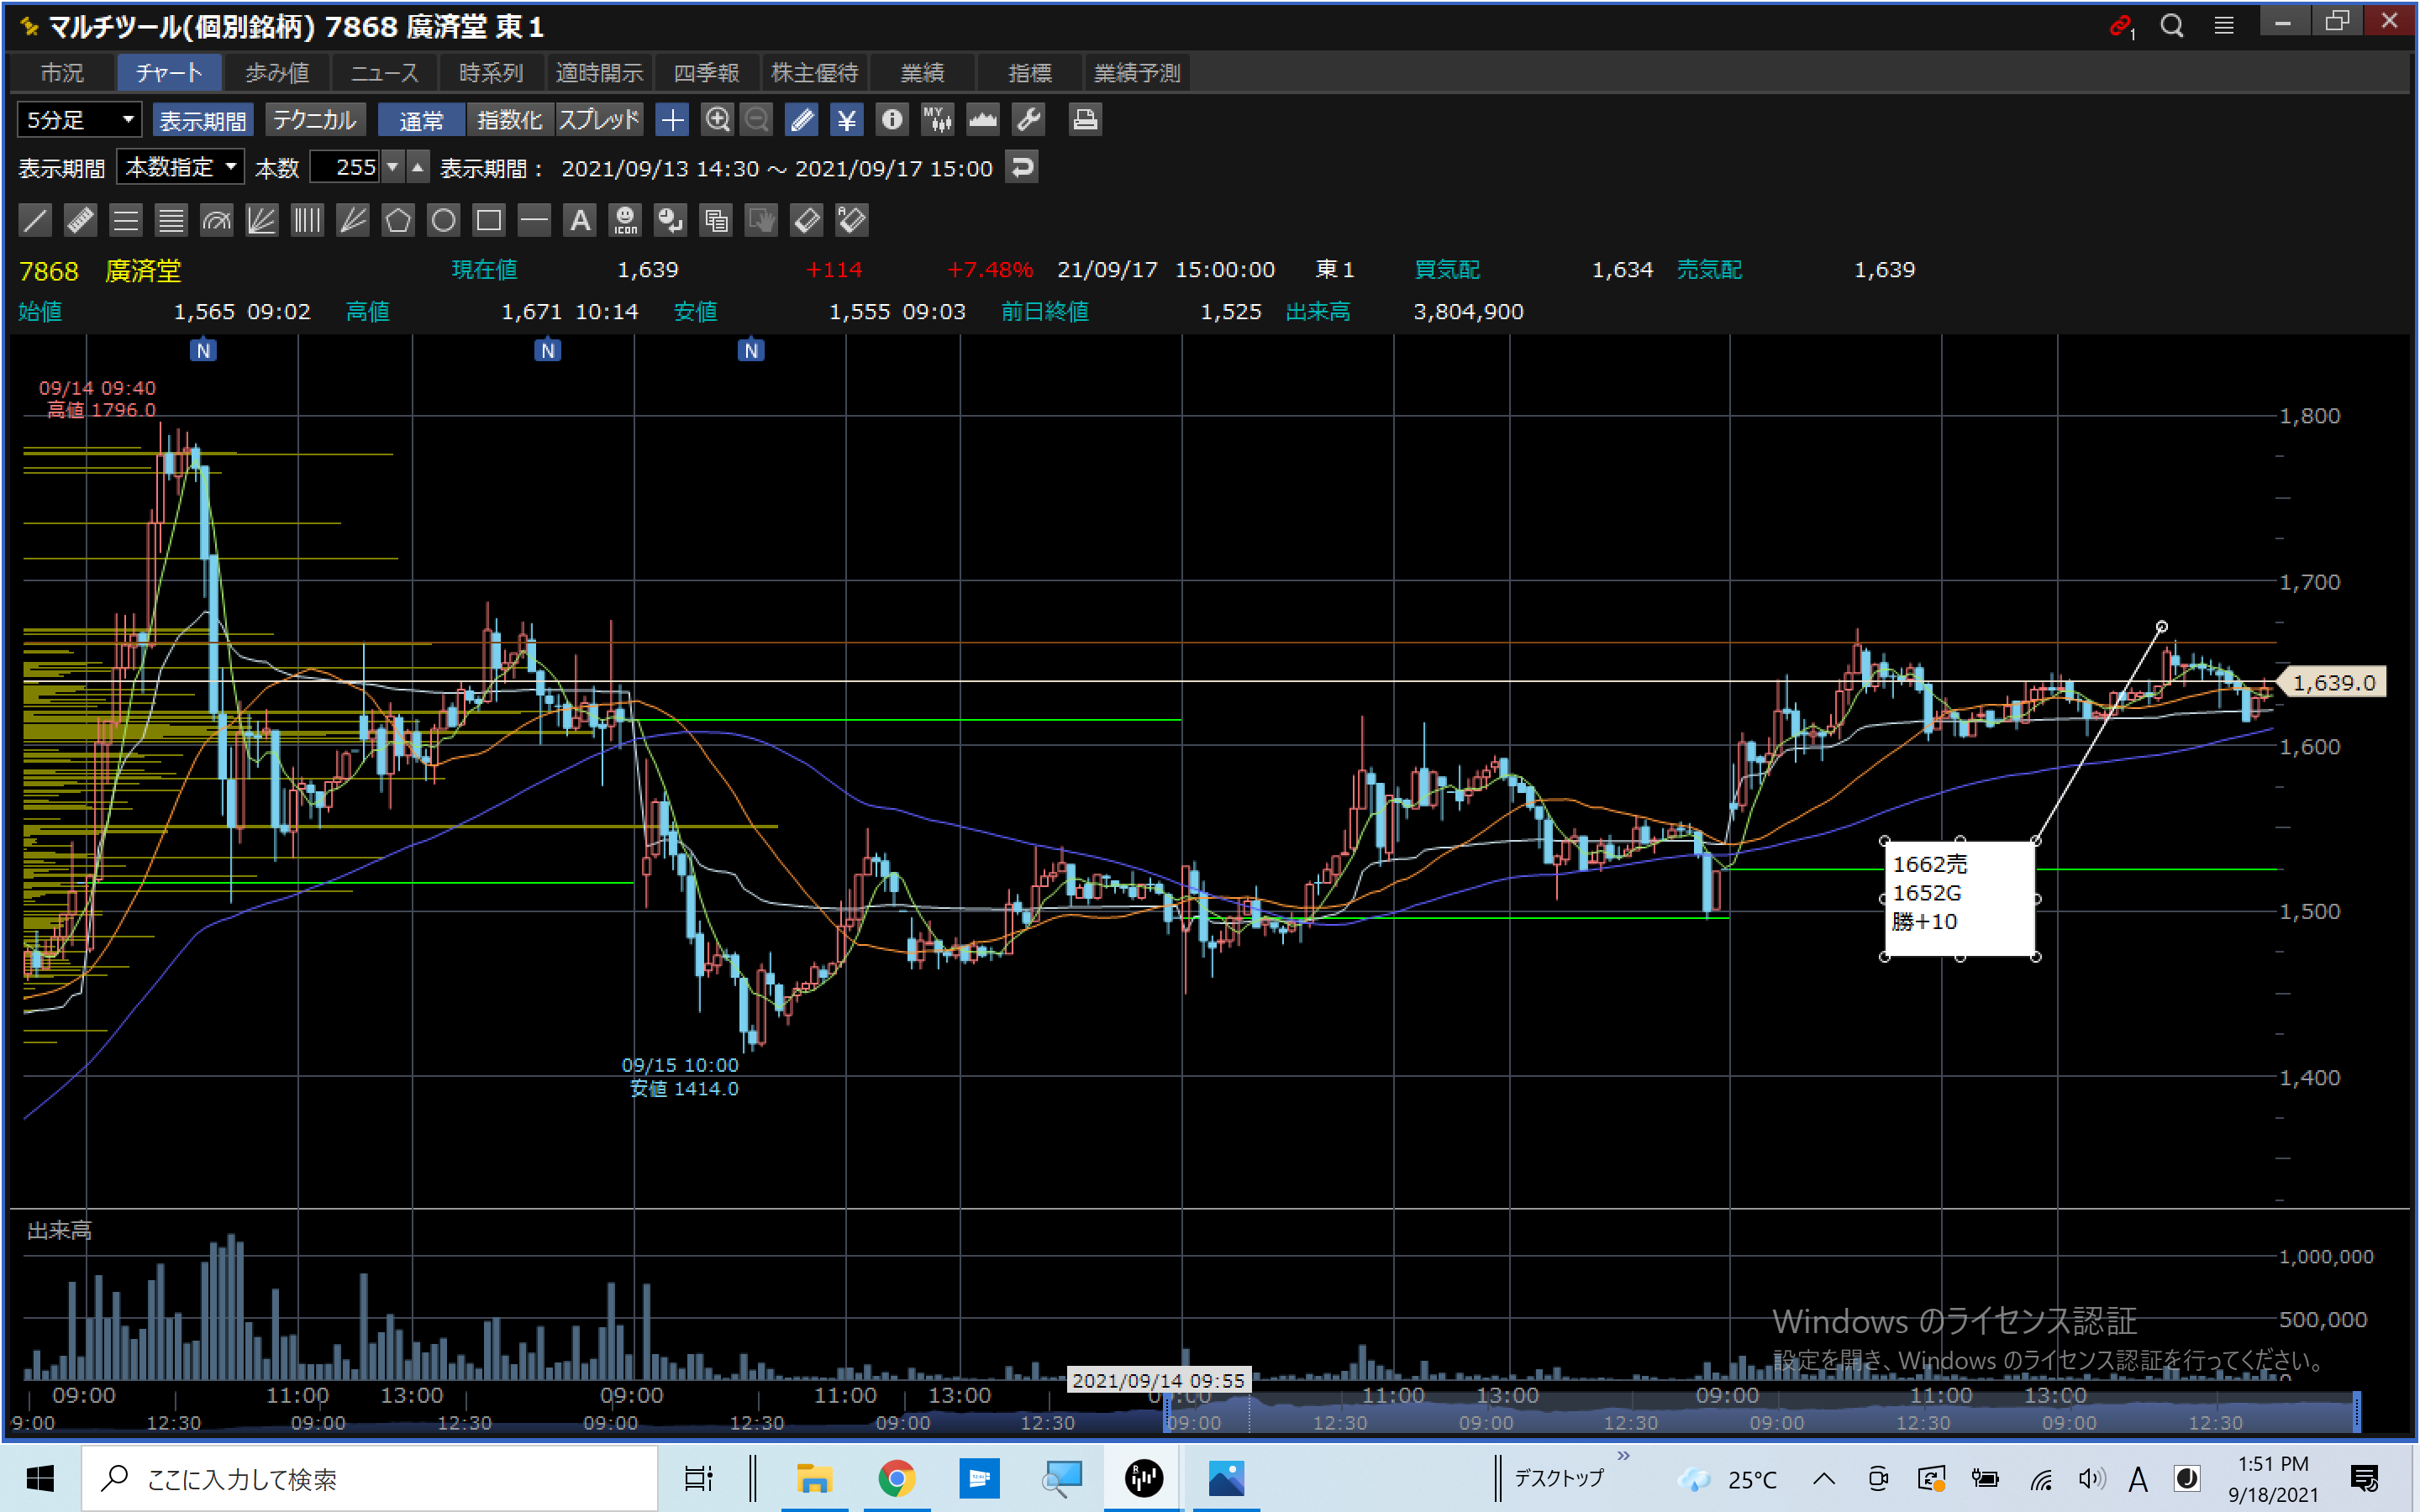2420x1512 pixels.
Task: Click the zoom in magnifier icon
Action: coord(717,120)
